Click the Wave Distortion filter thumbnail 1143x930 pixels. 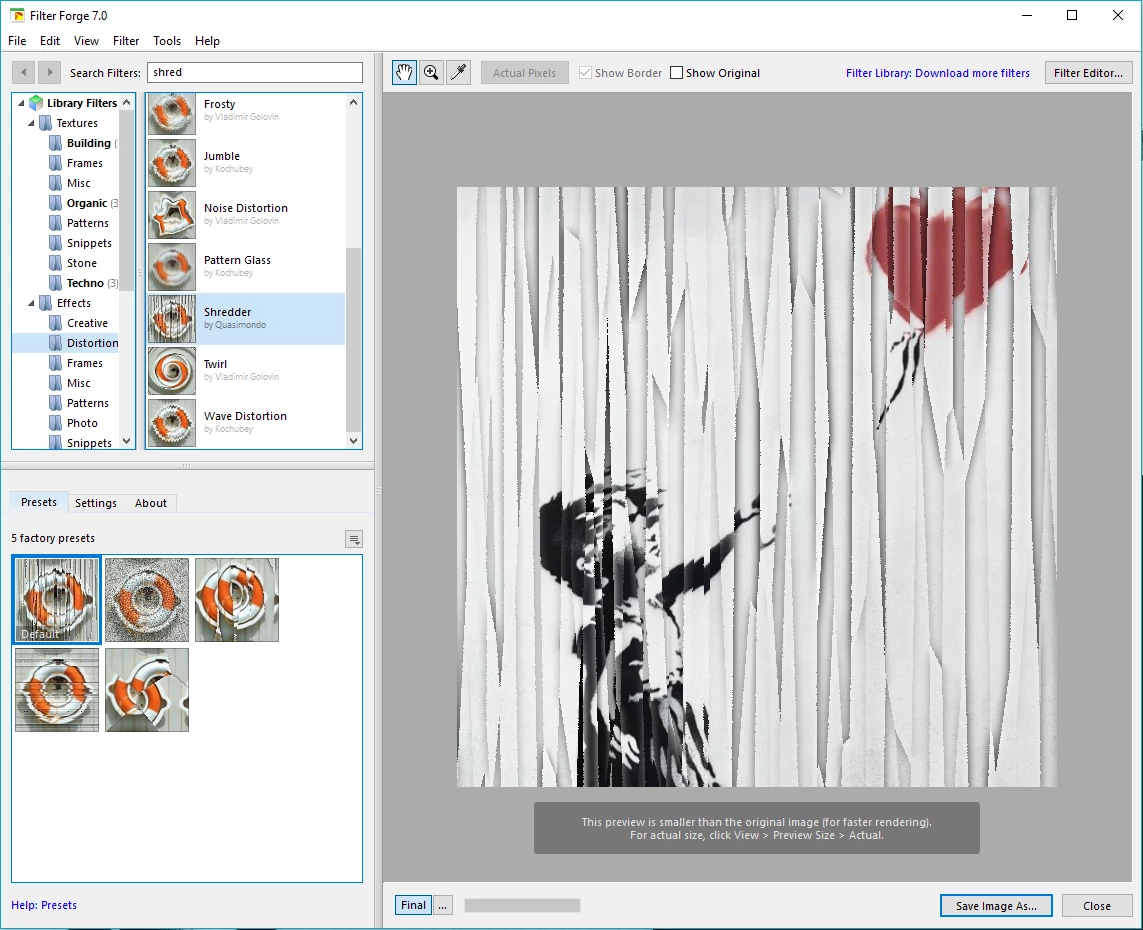point(172,423)
